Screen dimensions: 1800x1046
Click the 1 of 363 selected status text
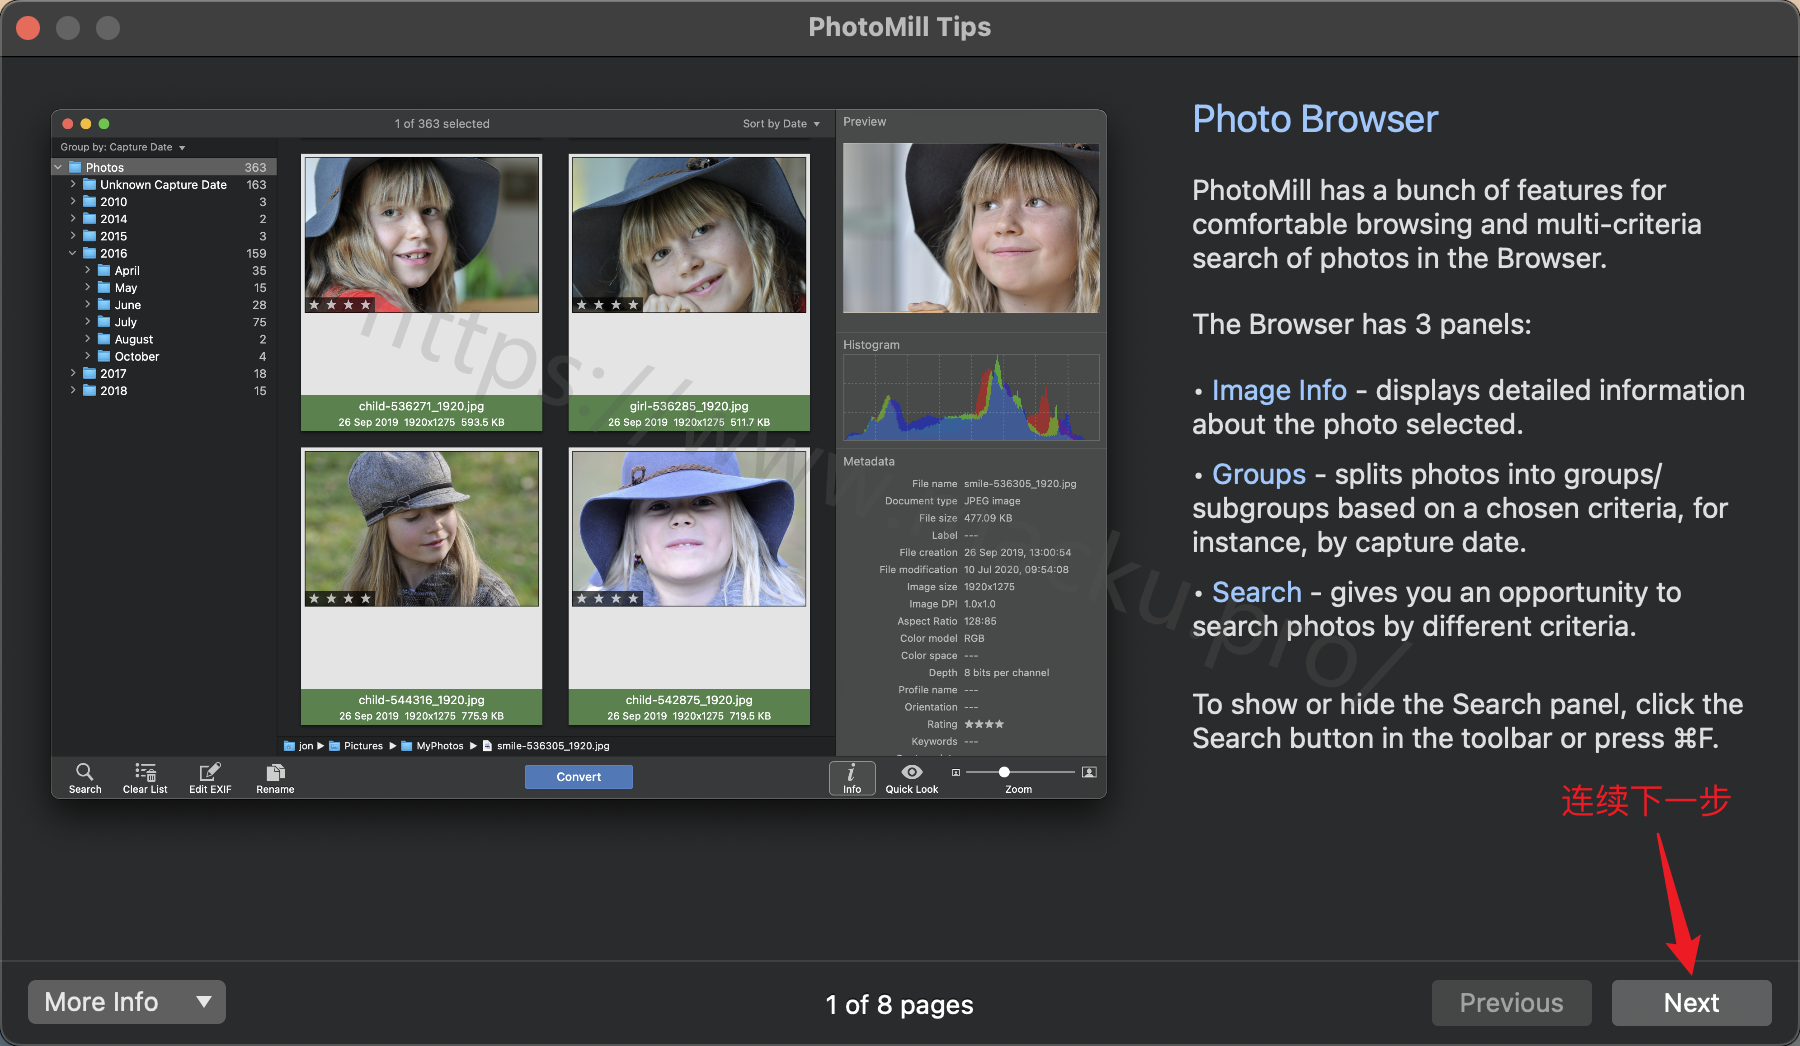tap(442, 124)
